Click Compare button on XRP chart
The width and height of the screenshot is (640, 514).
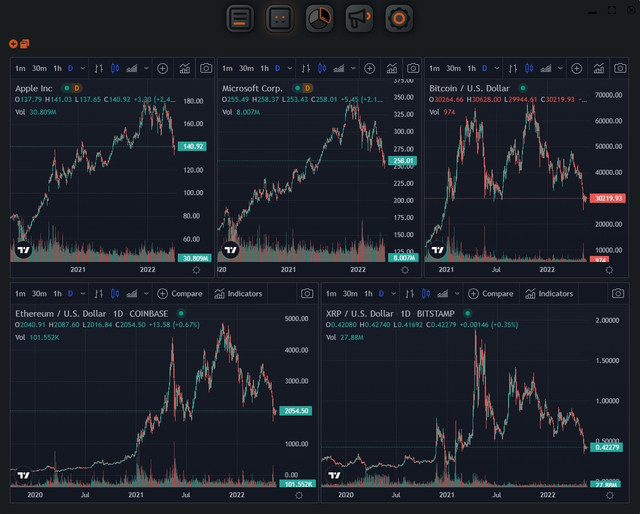[x=491, y=294]
